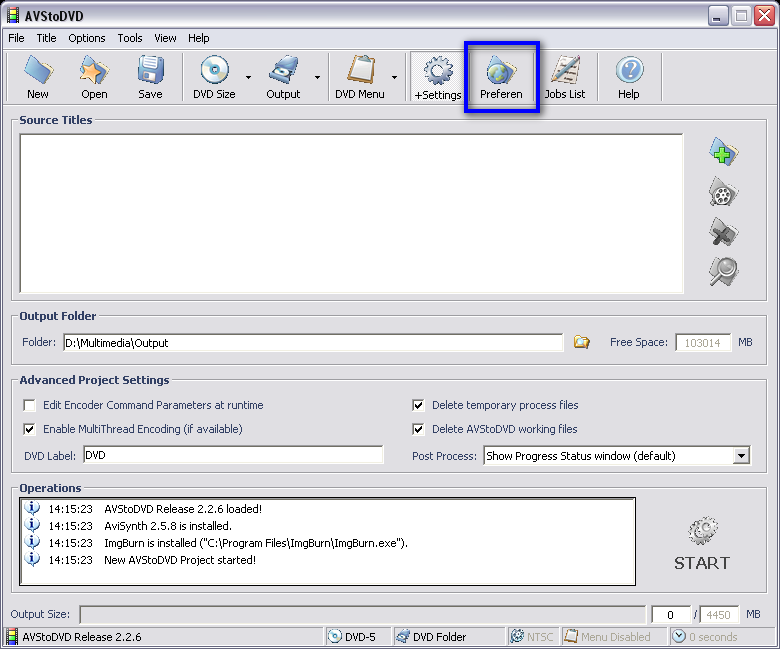Click the Help question mark toolbar icon
The width and height of the screenshot is (780, 649).
629,77
